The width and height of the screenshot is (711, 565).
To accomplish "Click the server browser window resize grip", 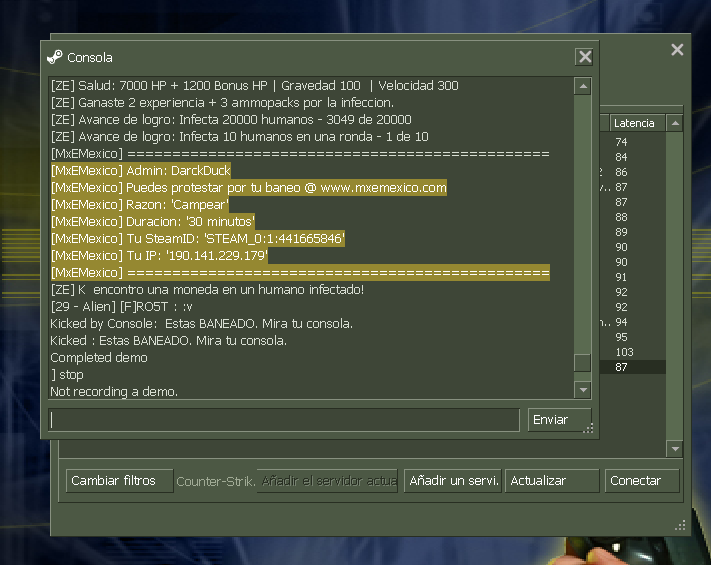I will (x=680, y=526).
